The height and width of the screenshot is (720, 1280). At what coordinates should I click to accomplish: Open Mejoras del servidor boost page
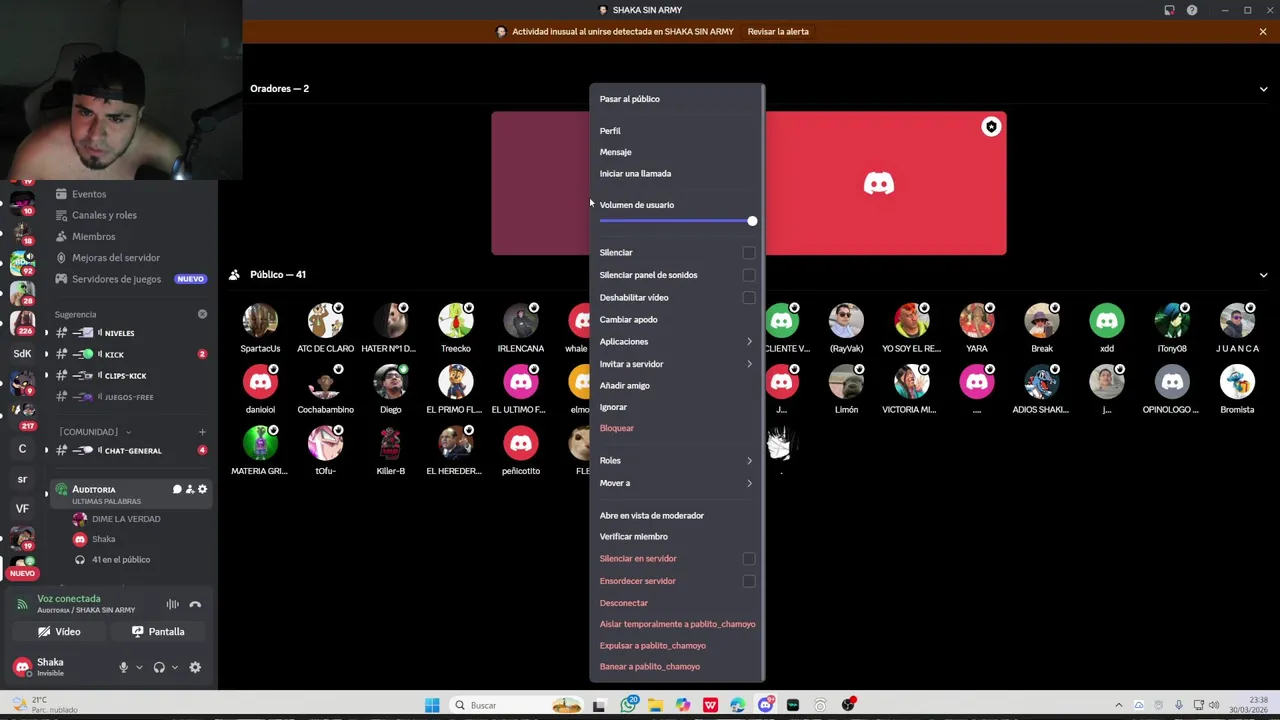(x=115, y=258)
